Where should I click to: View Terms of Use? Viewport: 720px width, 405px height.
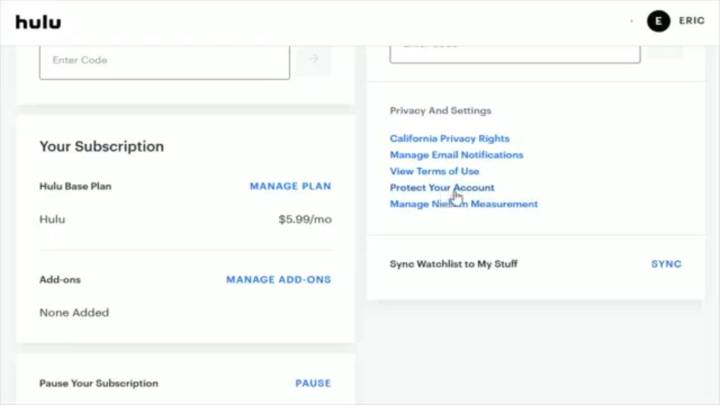[434, 171]
